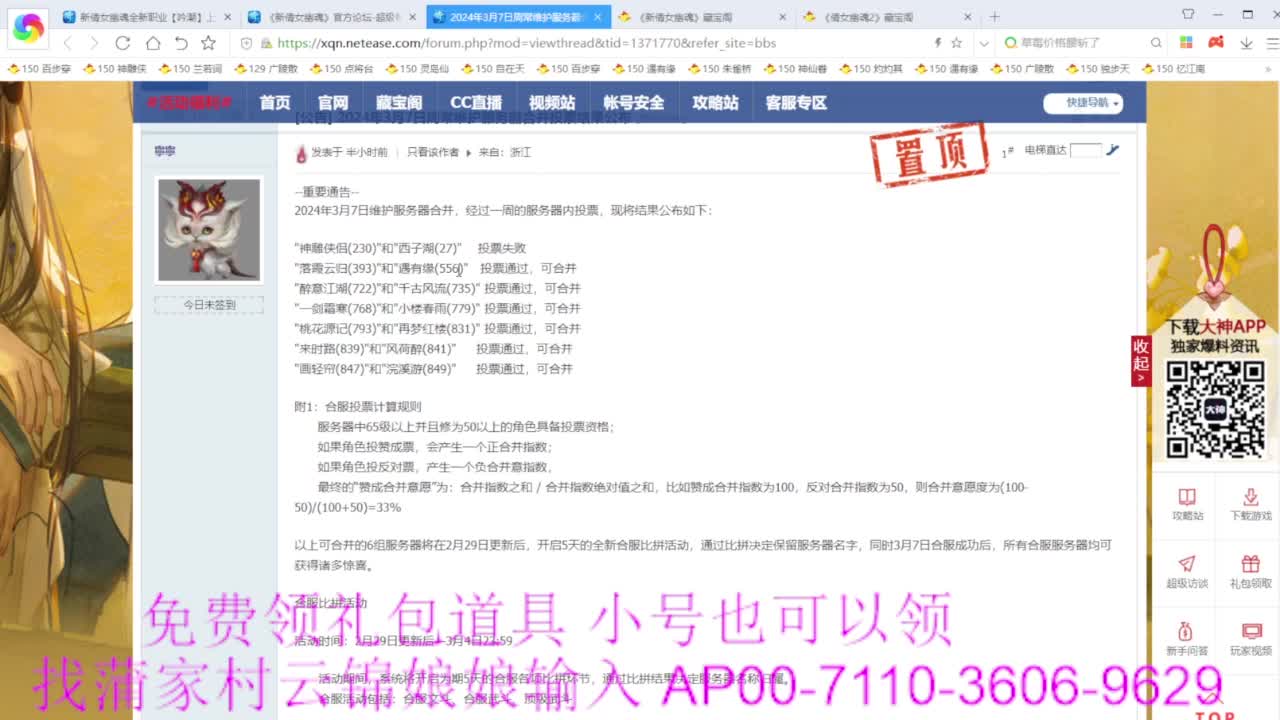Viewport: 1280px width, 720px height.
Task: Collapse the 收起 side panel tab
Action: [1141, 360]
